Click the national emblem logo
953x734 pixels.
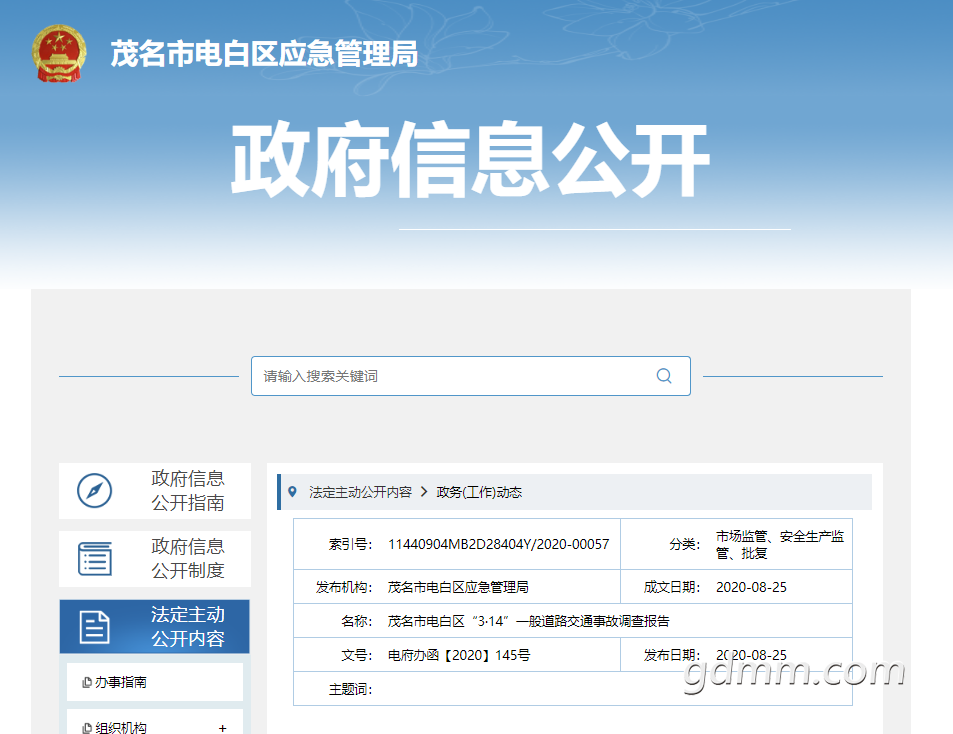coord(59,53)
